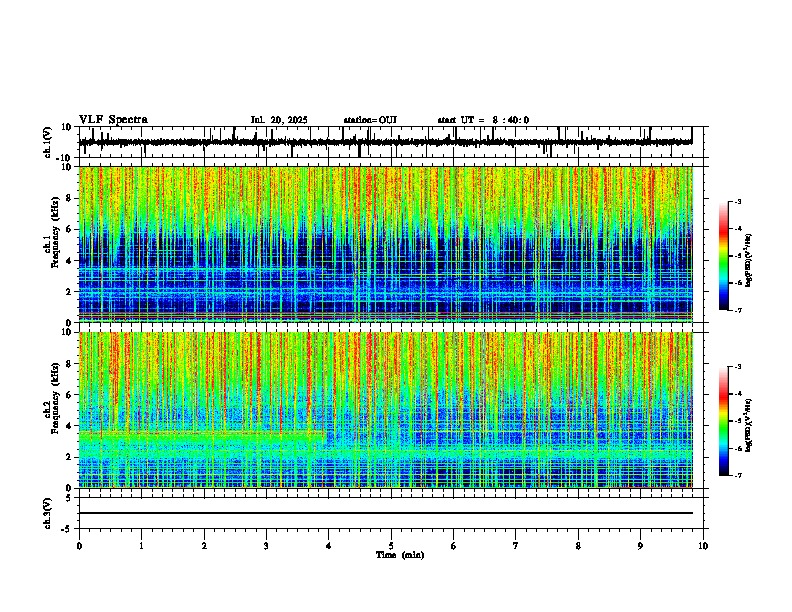
Task: Click the time axis tick label '6'
Action: 454,546
